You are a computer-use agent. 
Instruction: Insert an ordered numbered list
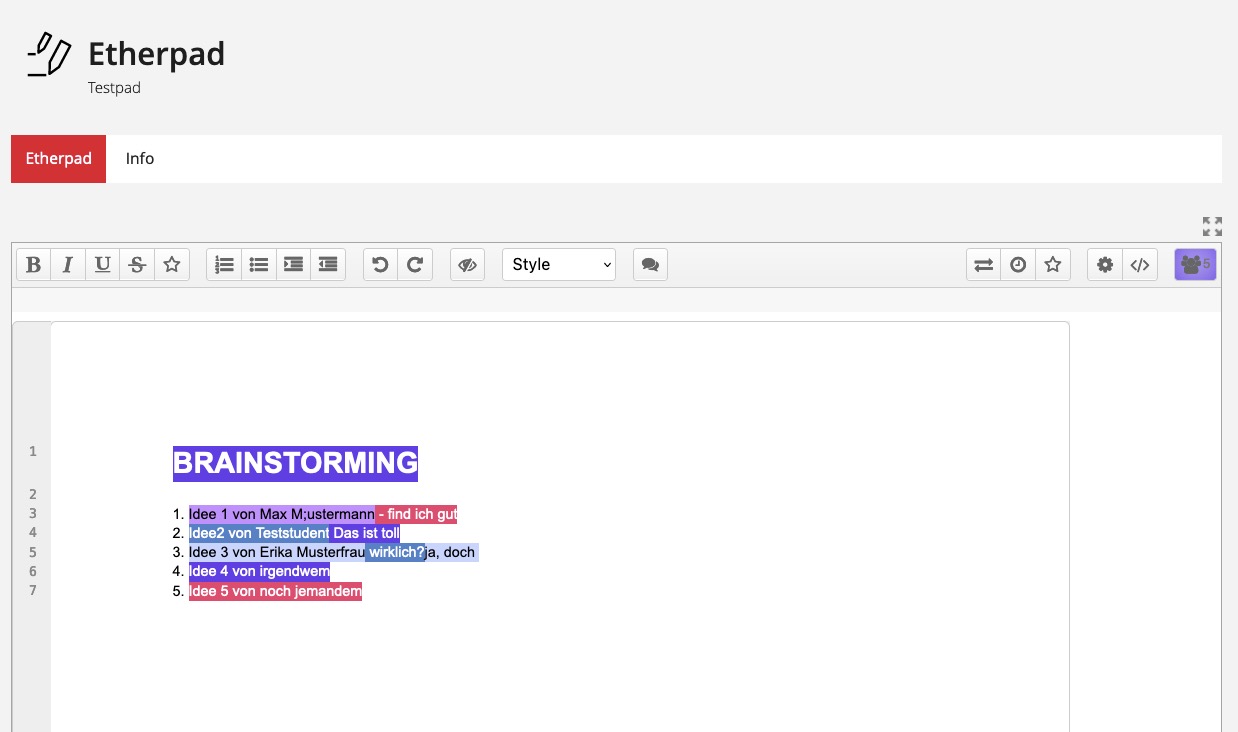pyautogui.click(x=224, y=265)
